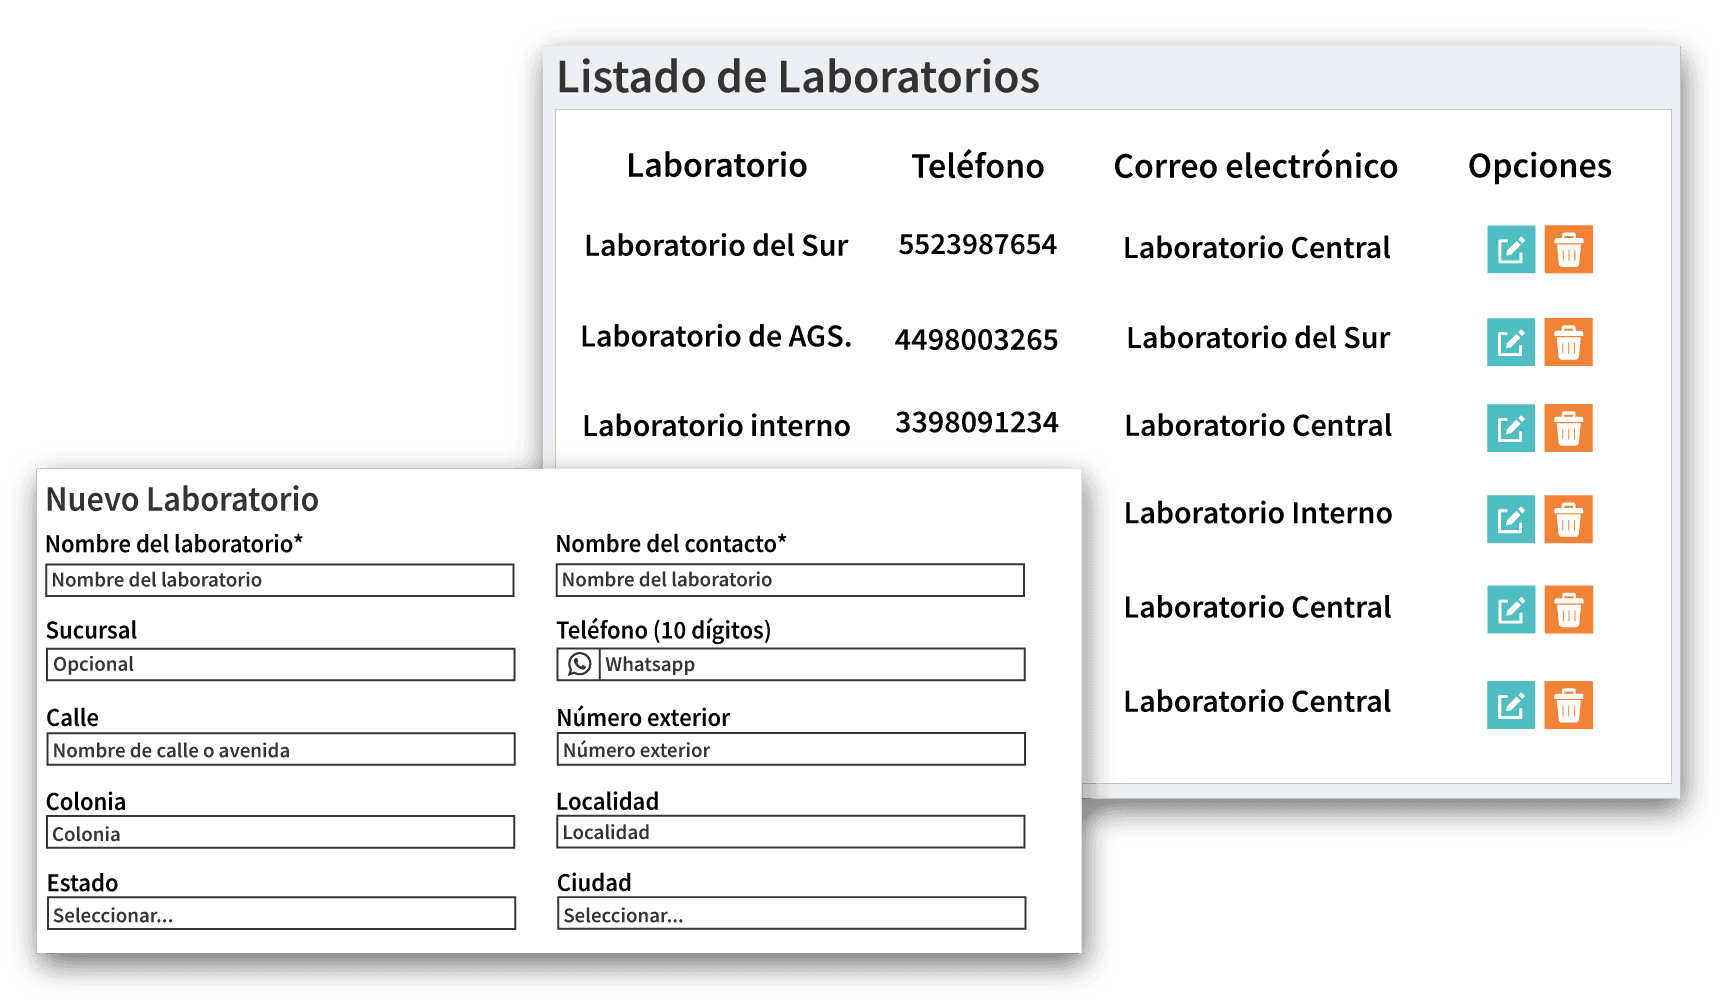This screenshot has height=1008, width=1736.
Task: Click the Localidad input field
Action: (x=790, y=832)
